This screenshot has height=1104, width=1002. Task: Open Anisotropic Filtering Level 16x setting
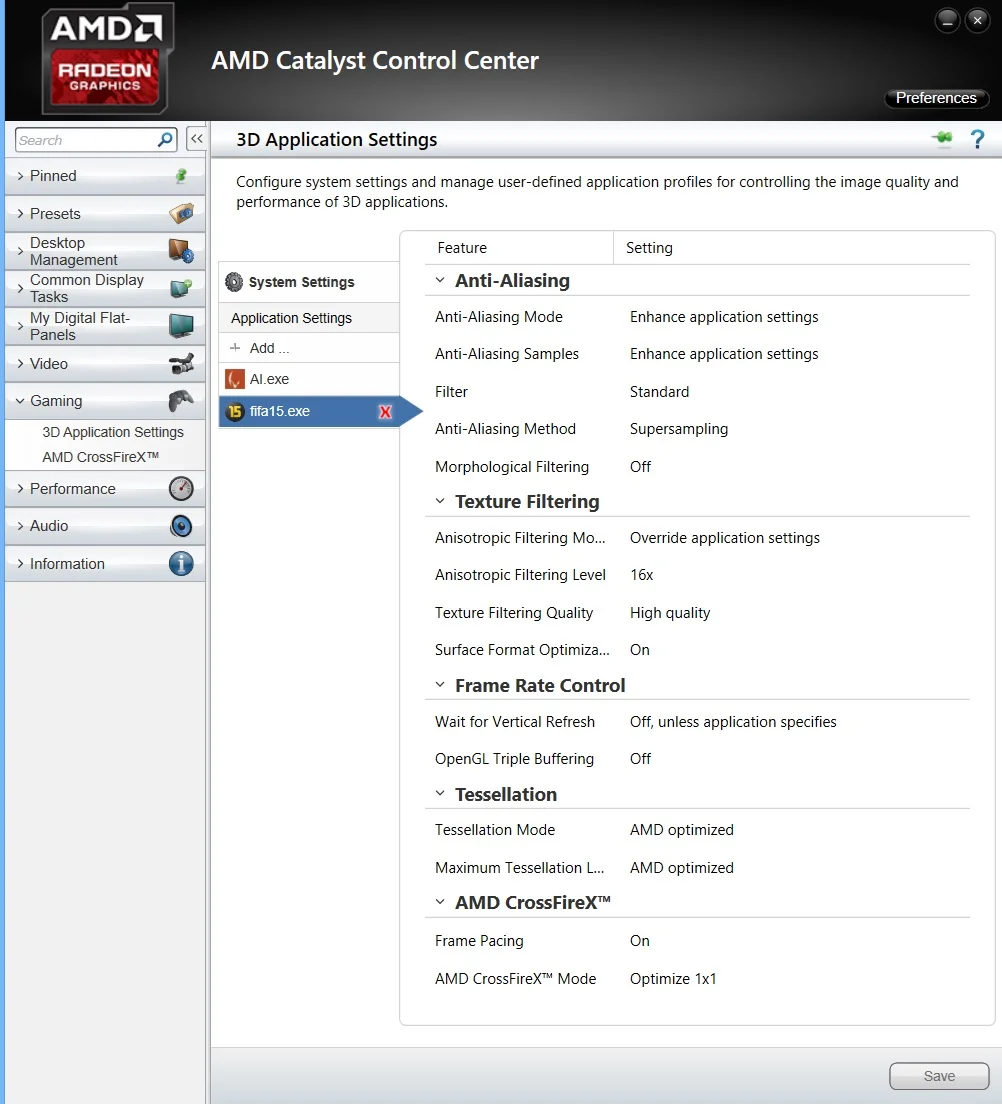click(641, 575)
